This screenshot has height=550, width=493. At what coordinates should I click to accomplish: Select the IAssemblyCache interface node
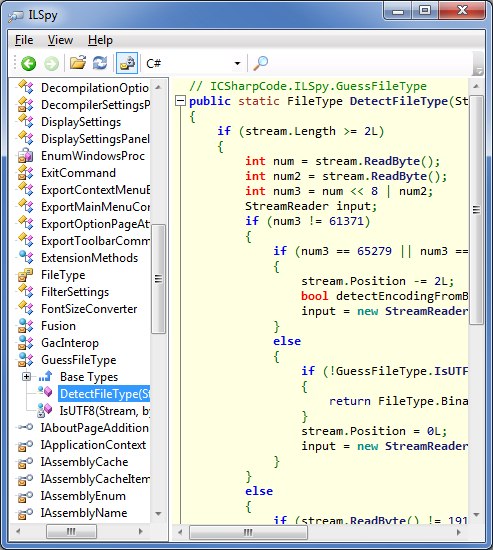pyautogui.click(x=84, y=462)
